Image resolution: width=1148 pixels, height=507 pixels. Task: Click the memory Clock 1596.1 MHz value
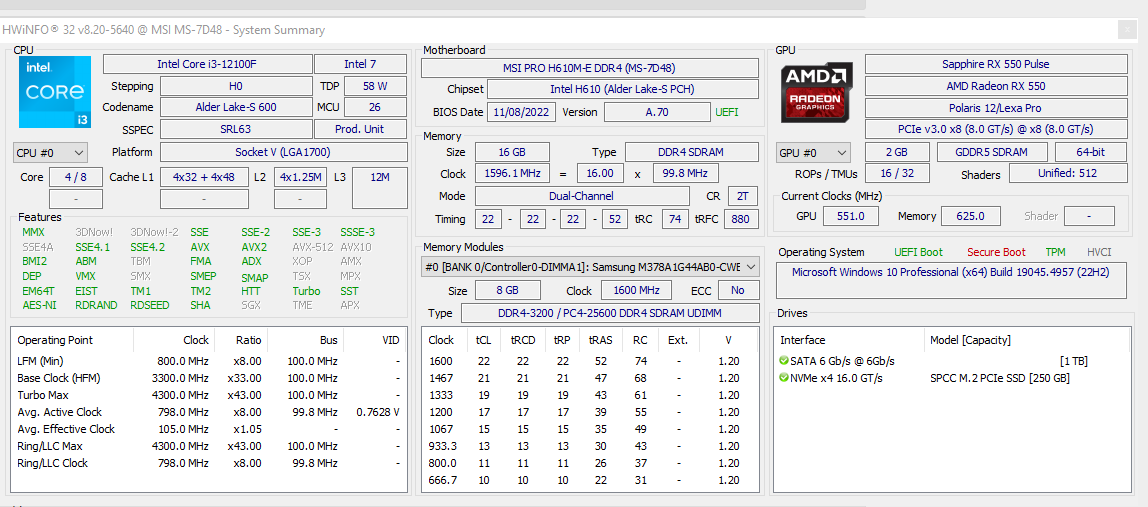(x=512, y=174)
